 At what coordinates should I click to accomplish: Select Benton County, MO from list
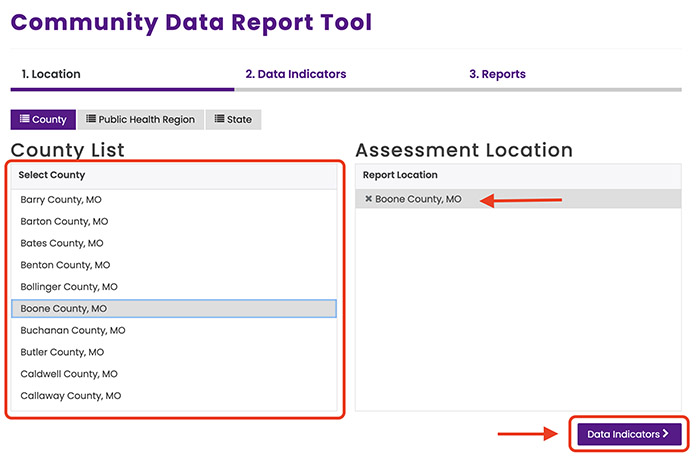(x=174, y=265)
